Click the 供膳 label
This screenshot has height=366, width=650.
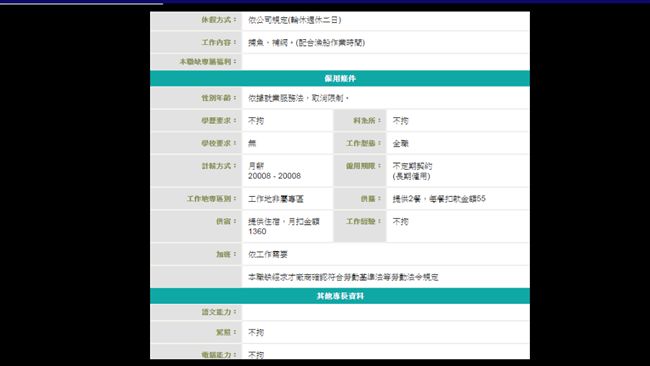(x=371, y=199)
